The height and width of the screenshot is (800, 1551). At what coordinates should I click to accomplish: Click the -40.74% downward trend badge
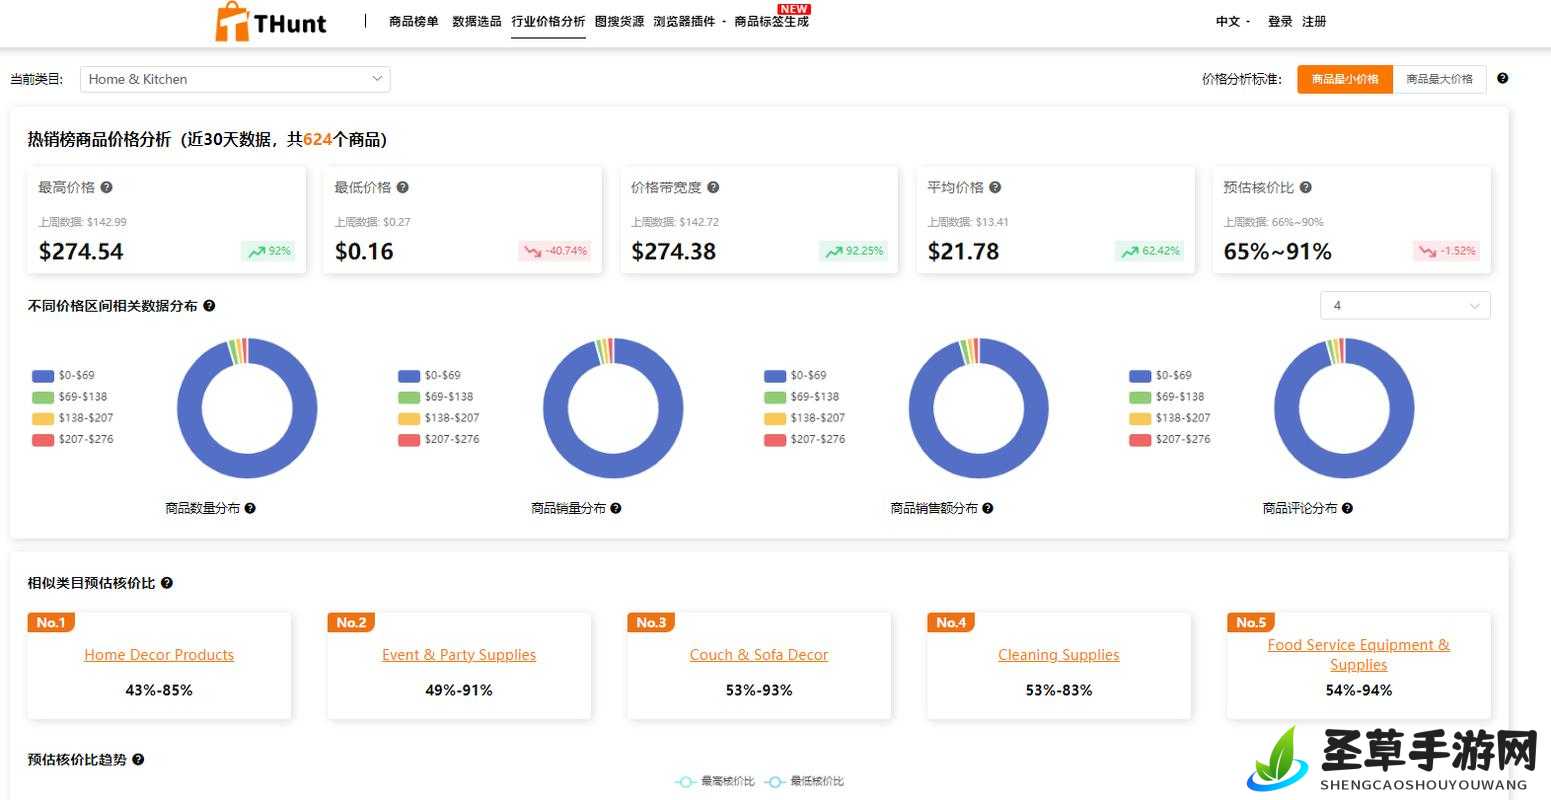tap(555, 251)
